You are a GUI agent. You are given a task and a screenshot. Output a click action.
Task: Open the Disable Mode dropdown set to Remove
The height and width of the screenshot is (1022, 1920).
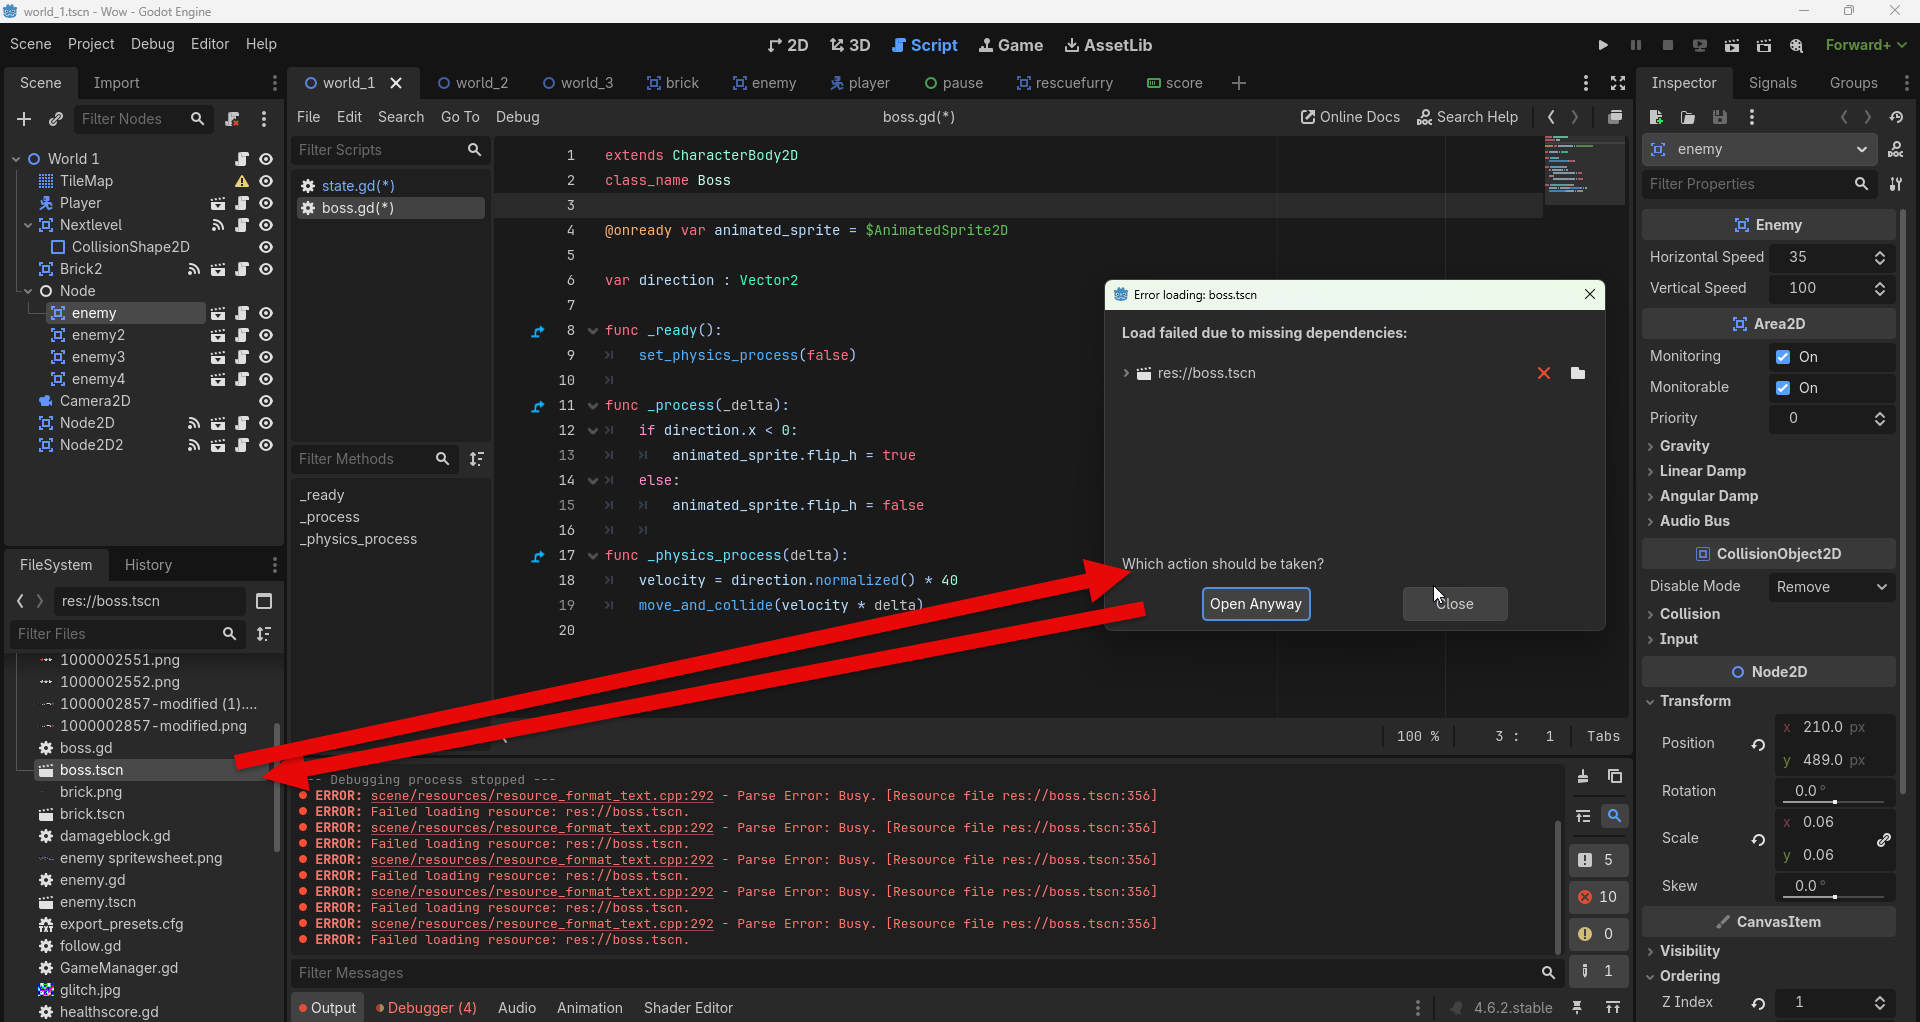point(1831,587)
